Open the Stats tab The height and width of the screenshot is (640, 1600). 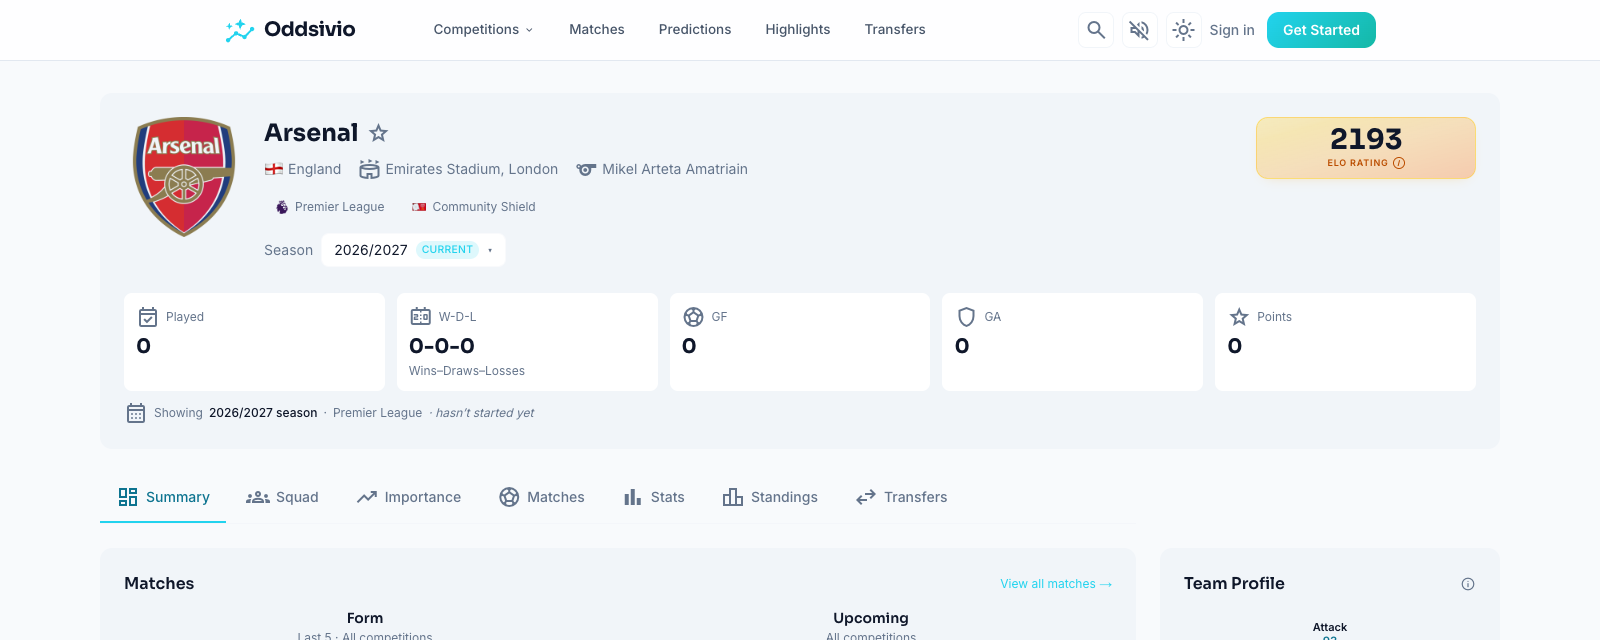point(654,497)
